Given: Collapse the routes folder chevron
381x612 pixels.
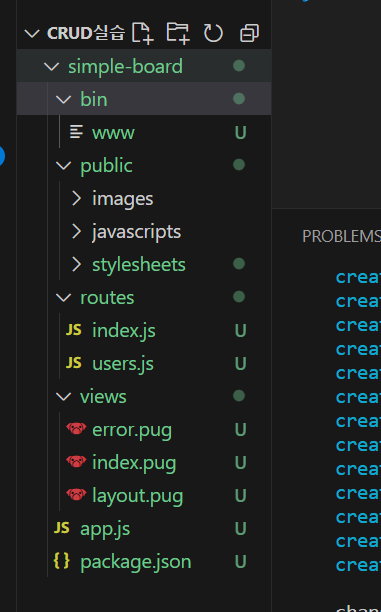Looking at the screenshot, I should (x=63, y=298).
